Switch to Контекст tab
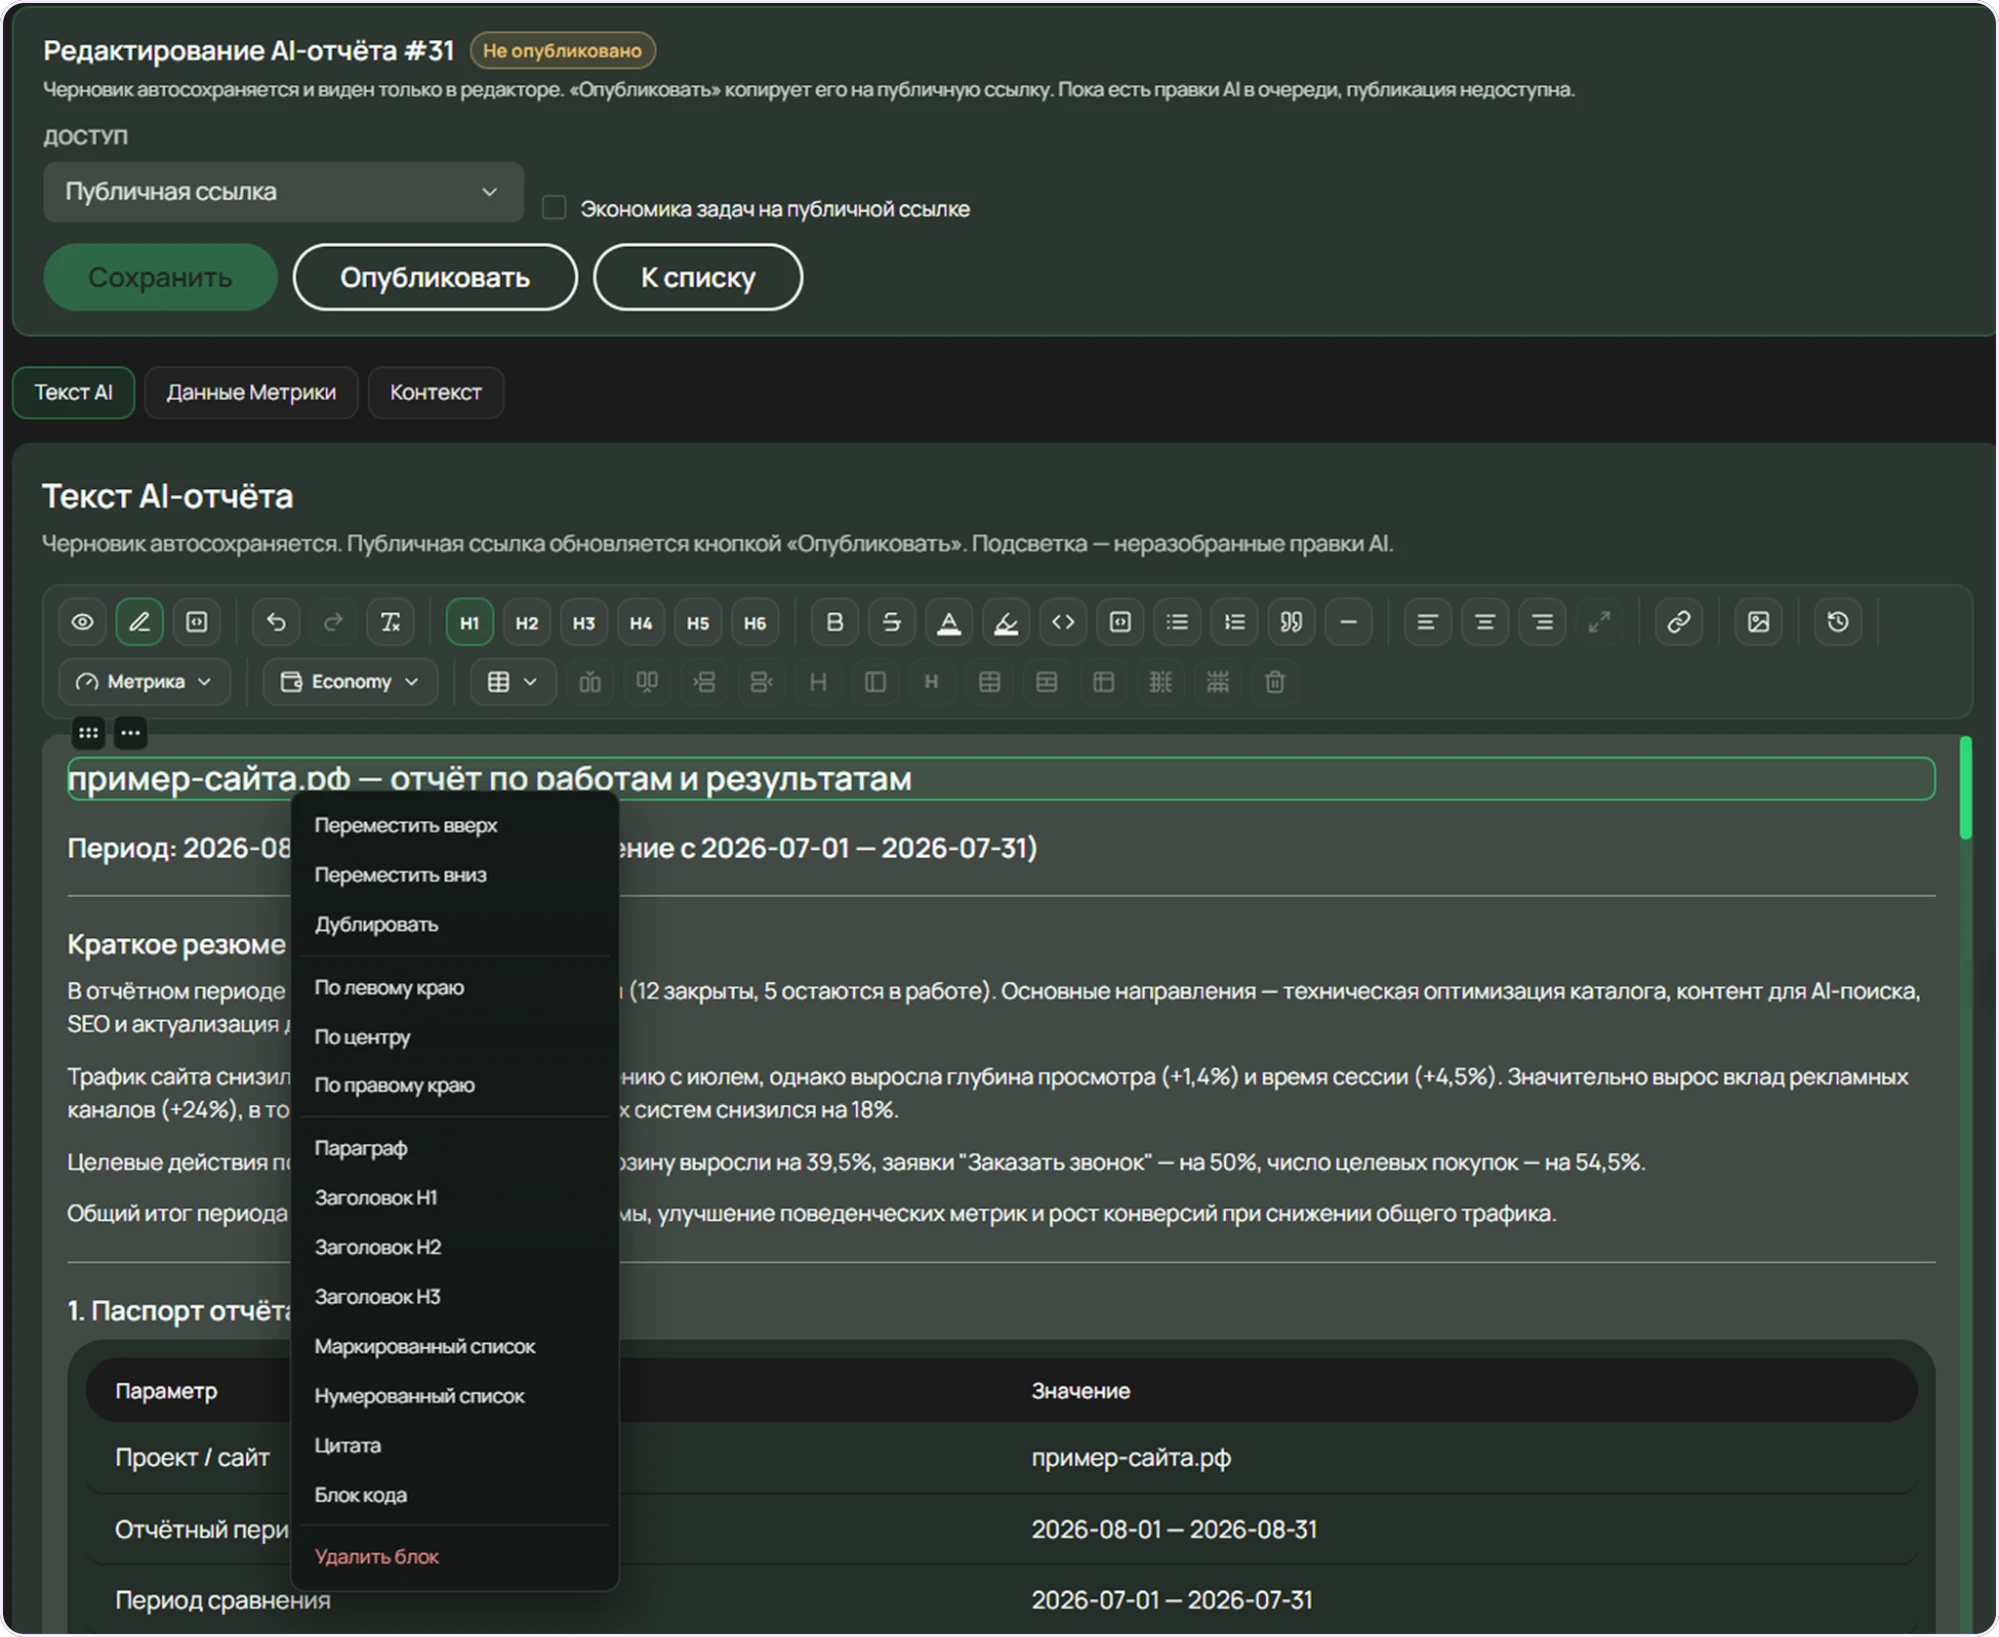 coord(435,393)
